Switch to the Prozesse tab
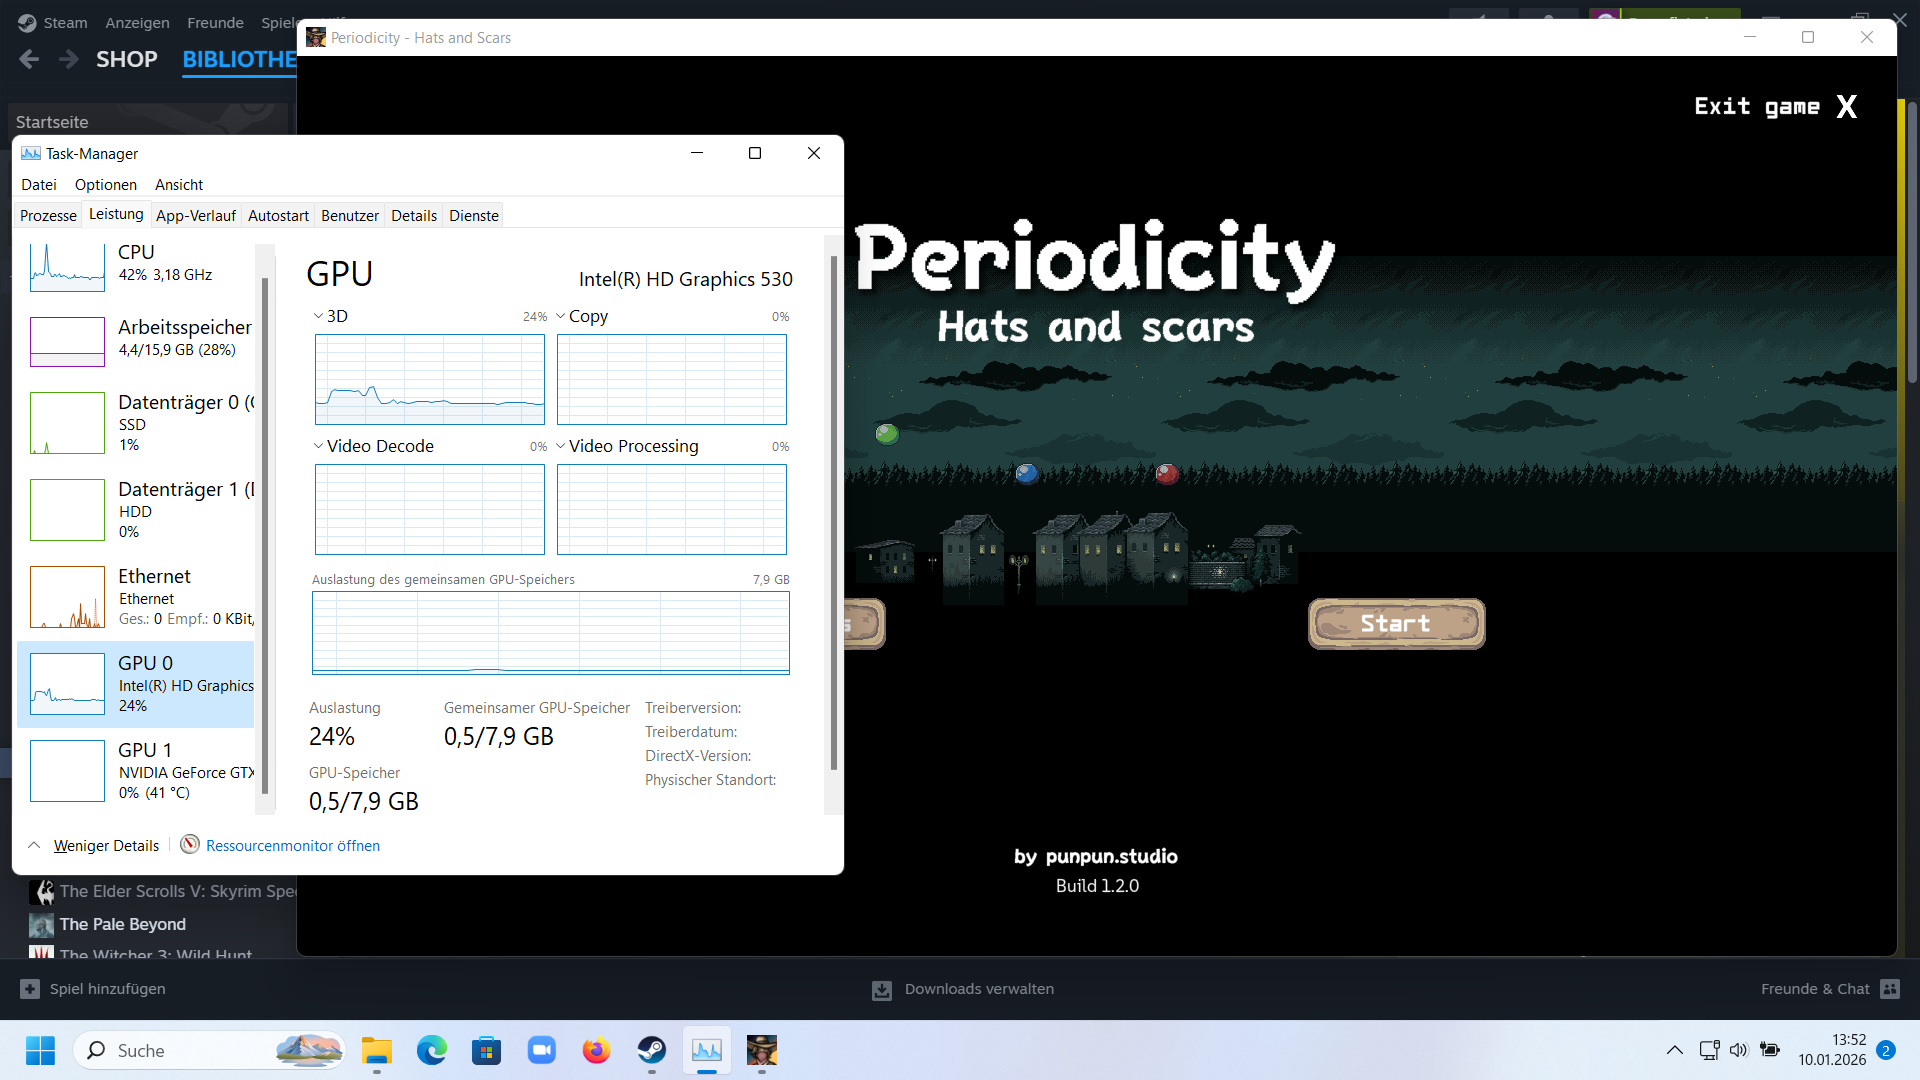 pos(48,215)
